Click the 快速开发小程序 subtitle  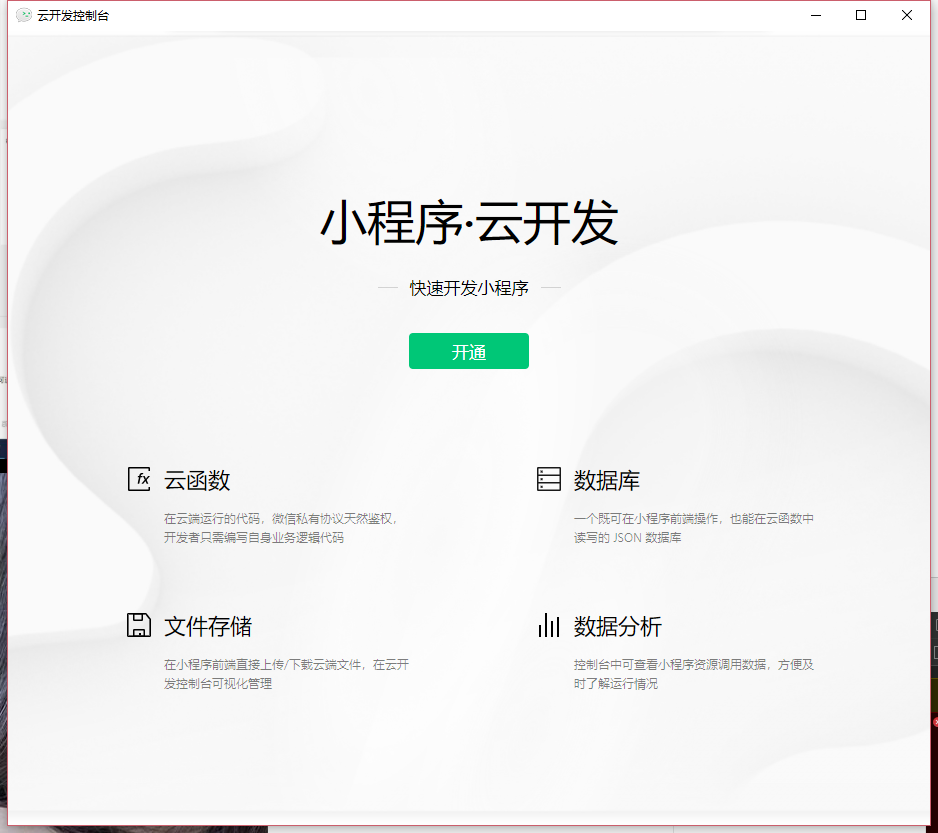[469, 288]
